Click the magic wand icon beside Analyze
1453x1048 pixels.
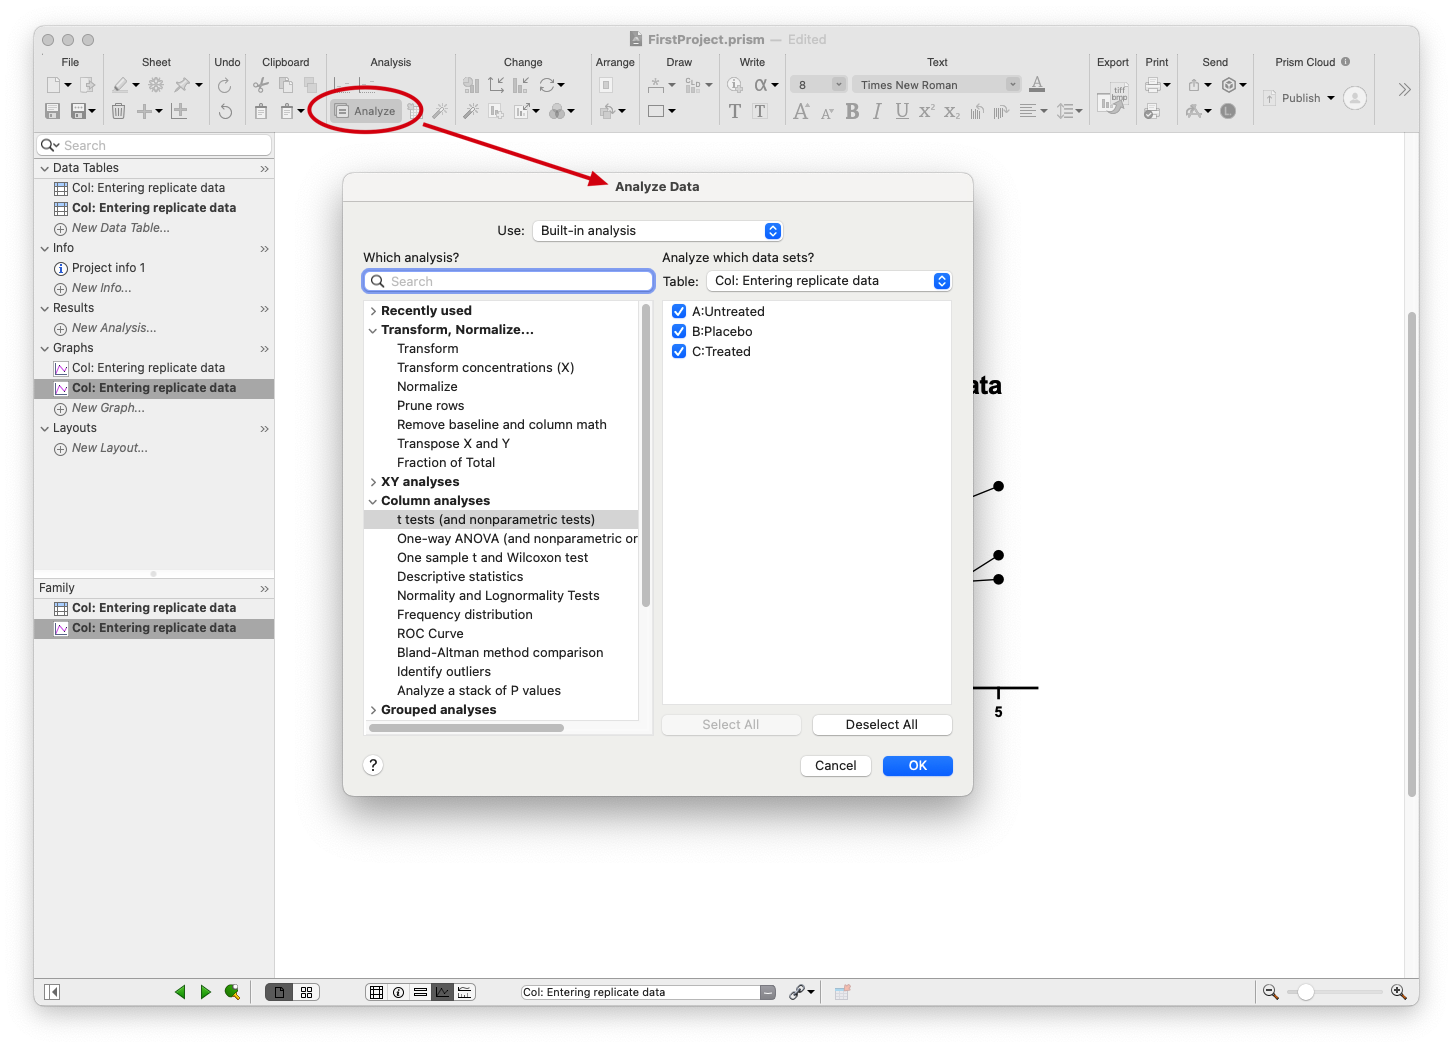tap(439, 111)
